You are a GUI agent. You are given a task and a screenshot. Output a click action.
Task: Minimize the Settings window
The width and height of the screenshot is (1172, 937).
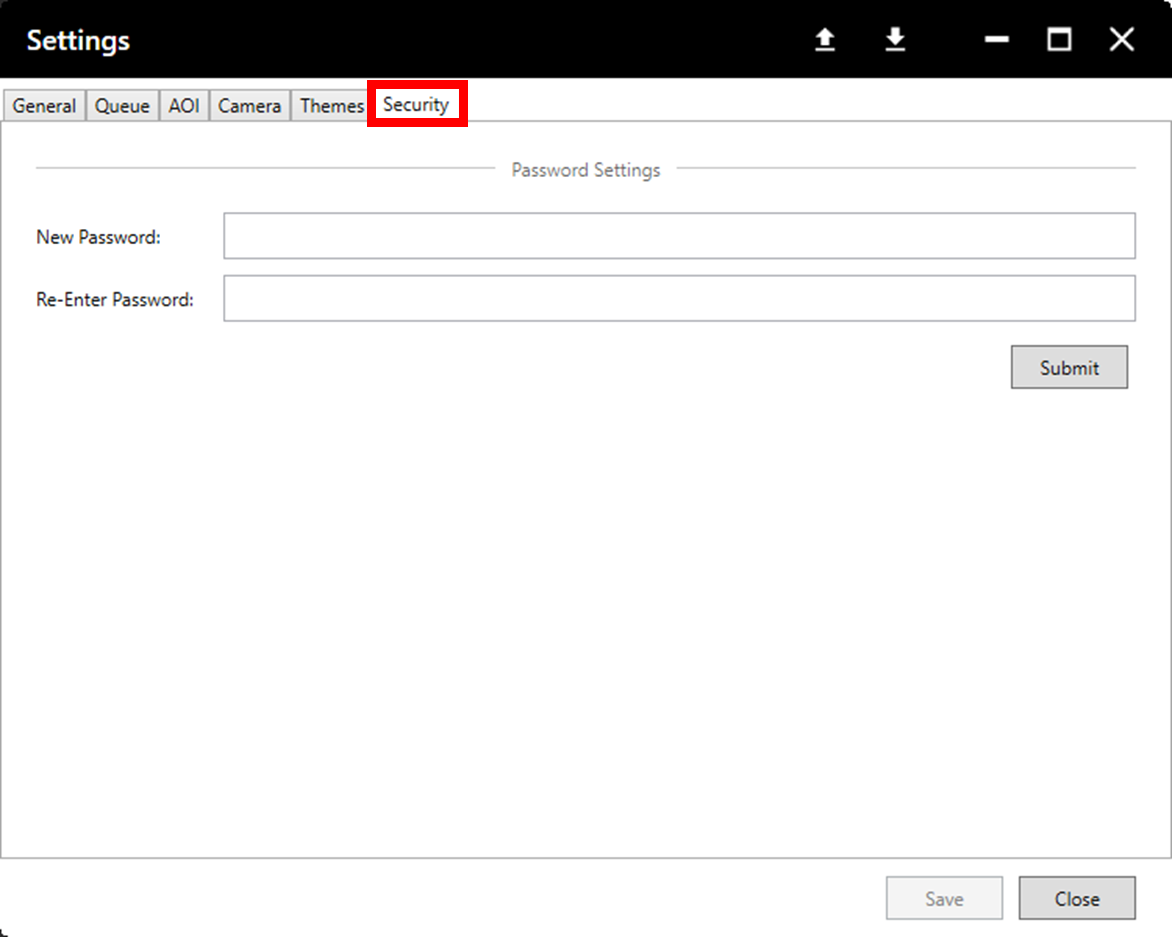[x=996, y=40]
